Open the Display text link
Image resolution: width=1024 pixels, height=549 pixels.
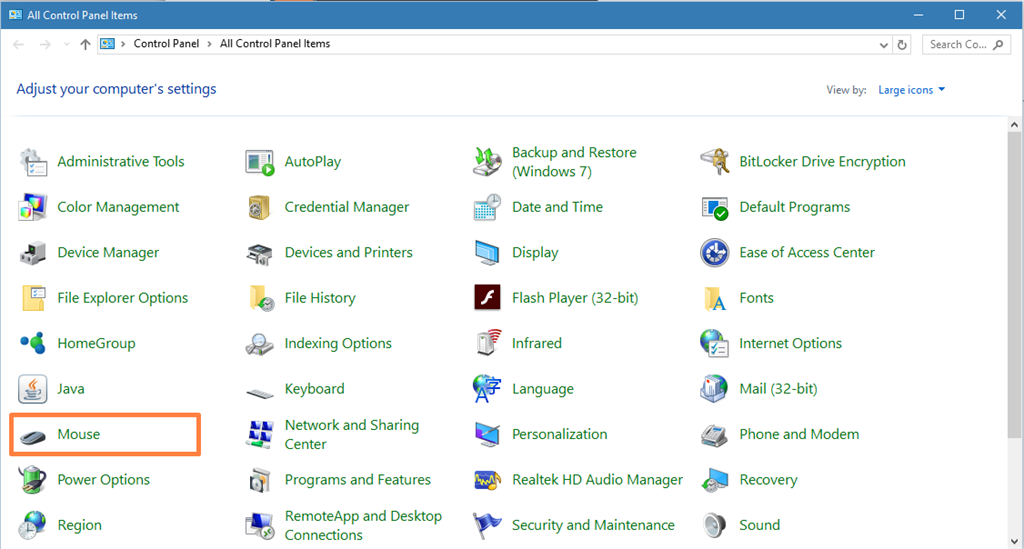tap(535, 253)
